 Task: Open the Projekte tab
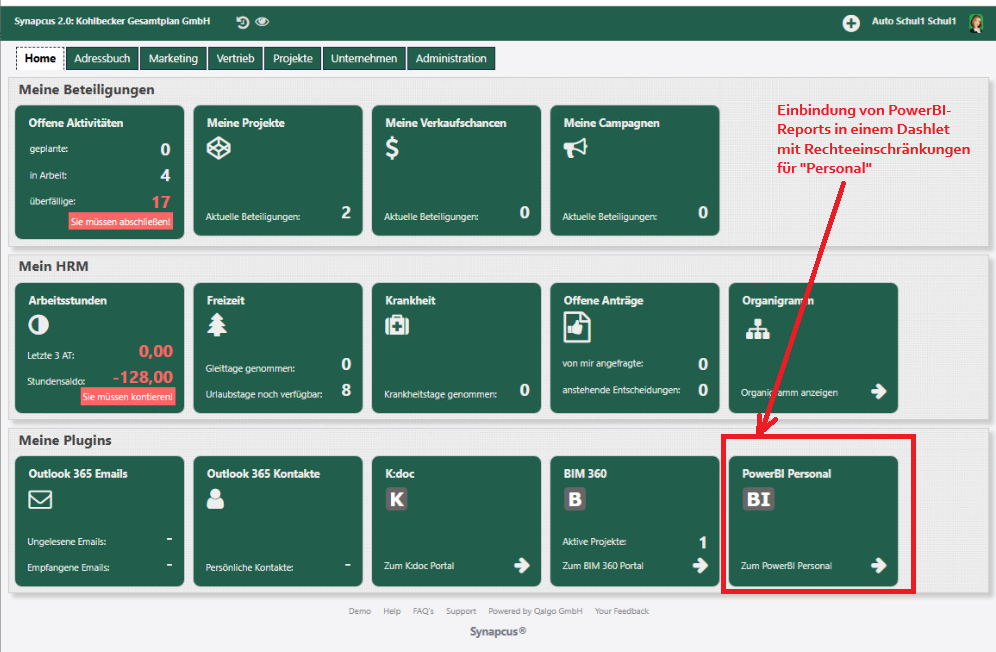coord(293,58)
